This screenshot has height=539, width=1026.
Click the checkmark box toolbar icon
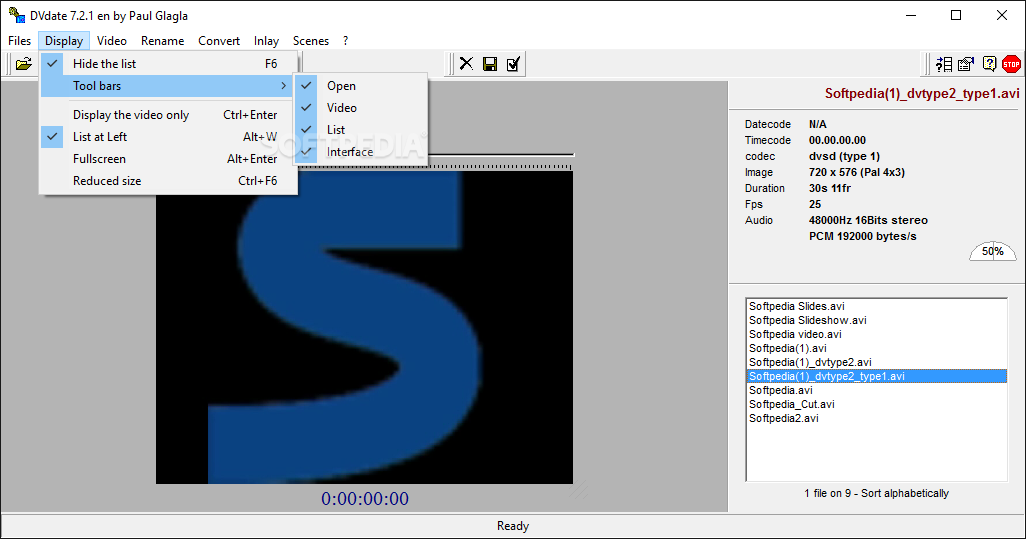pyautogui.click(x=513, y=64)
